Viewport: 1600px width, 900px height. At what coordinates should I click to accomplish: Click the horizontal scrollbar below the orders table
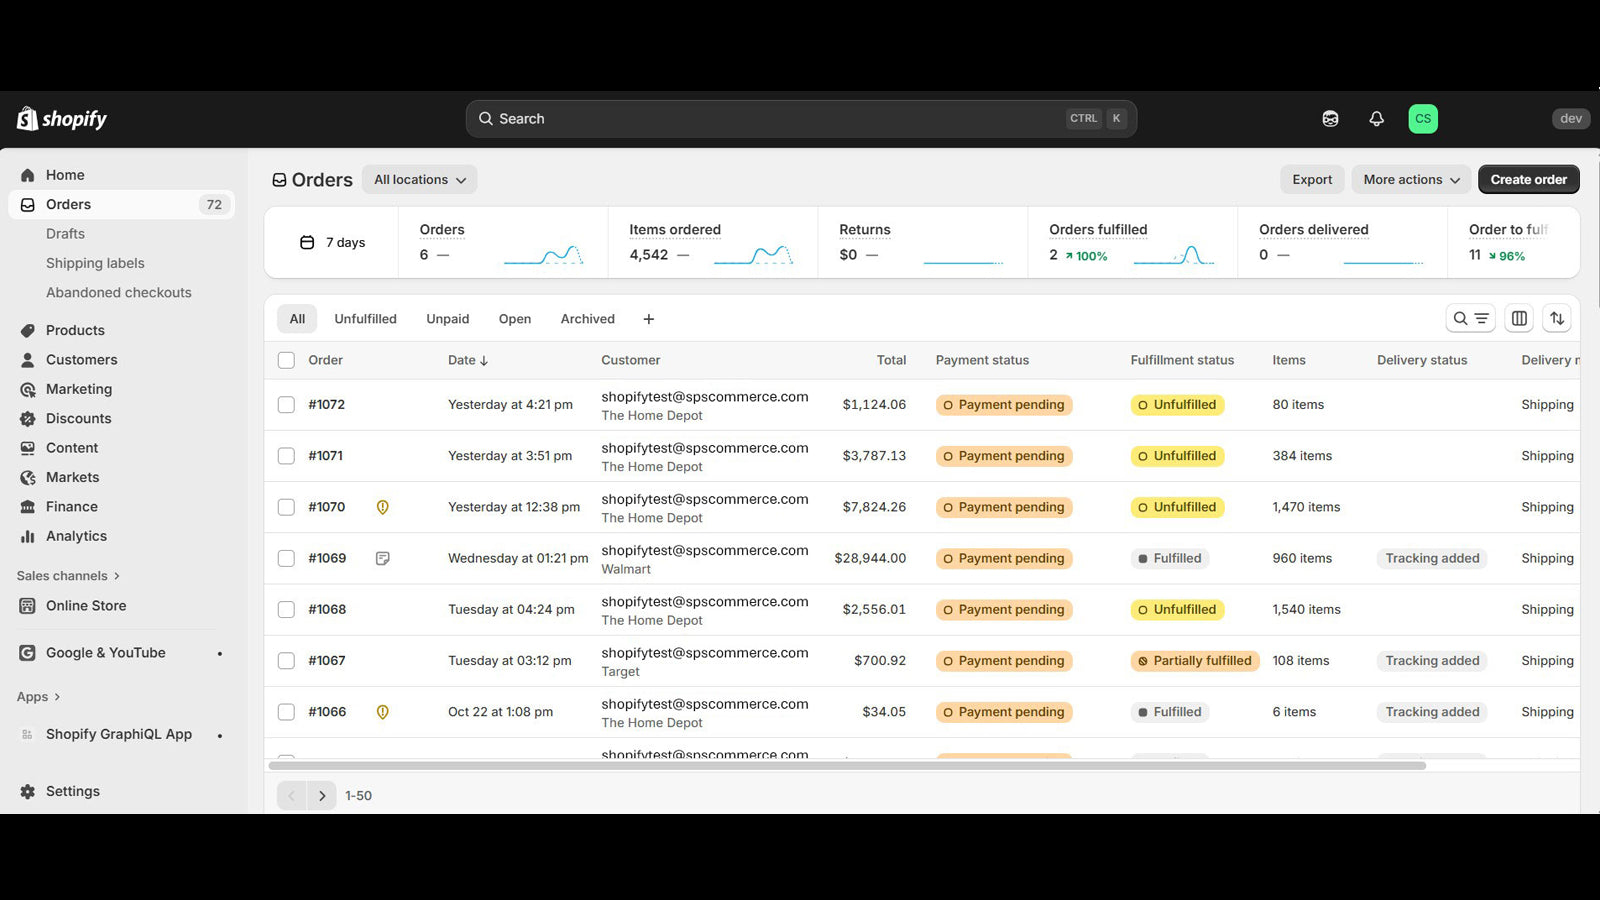coord(846,766)
